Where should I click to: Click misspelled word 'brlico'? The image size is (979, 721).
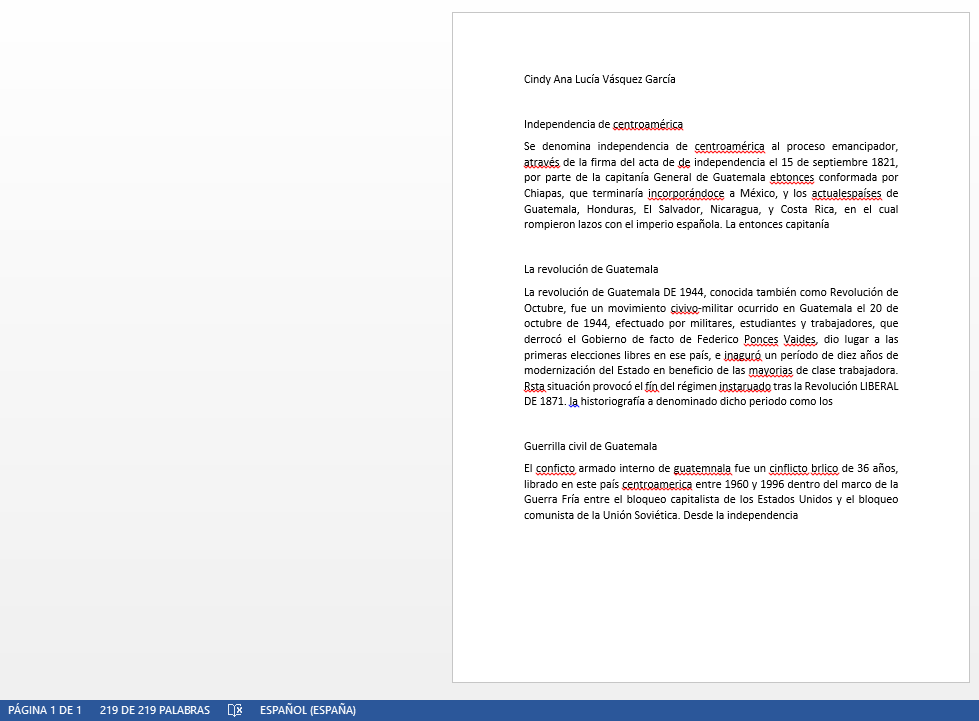click(x=824, y=468)
